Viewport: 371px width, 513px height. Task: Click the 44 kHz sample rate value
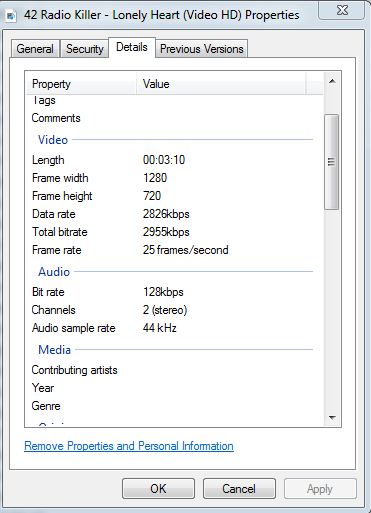[x=160, y=328]
